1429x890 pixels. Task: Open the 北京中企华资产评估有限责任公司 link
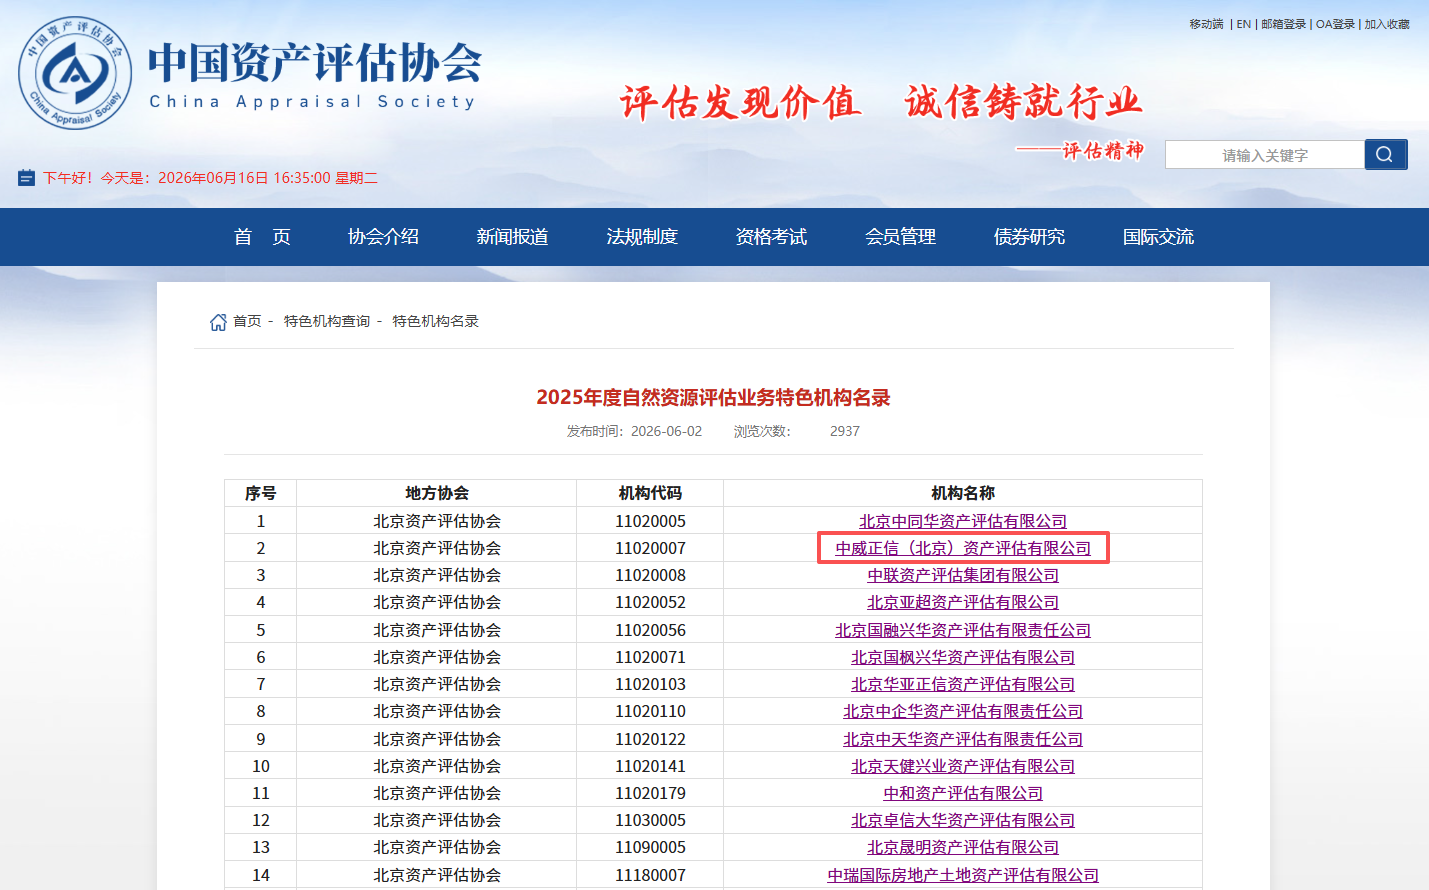963,711
